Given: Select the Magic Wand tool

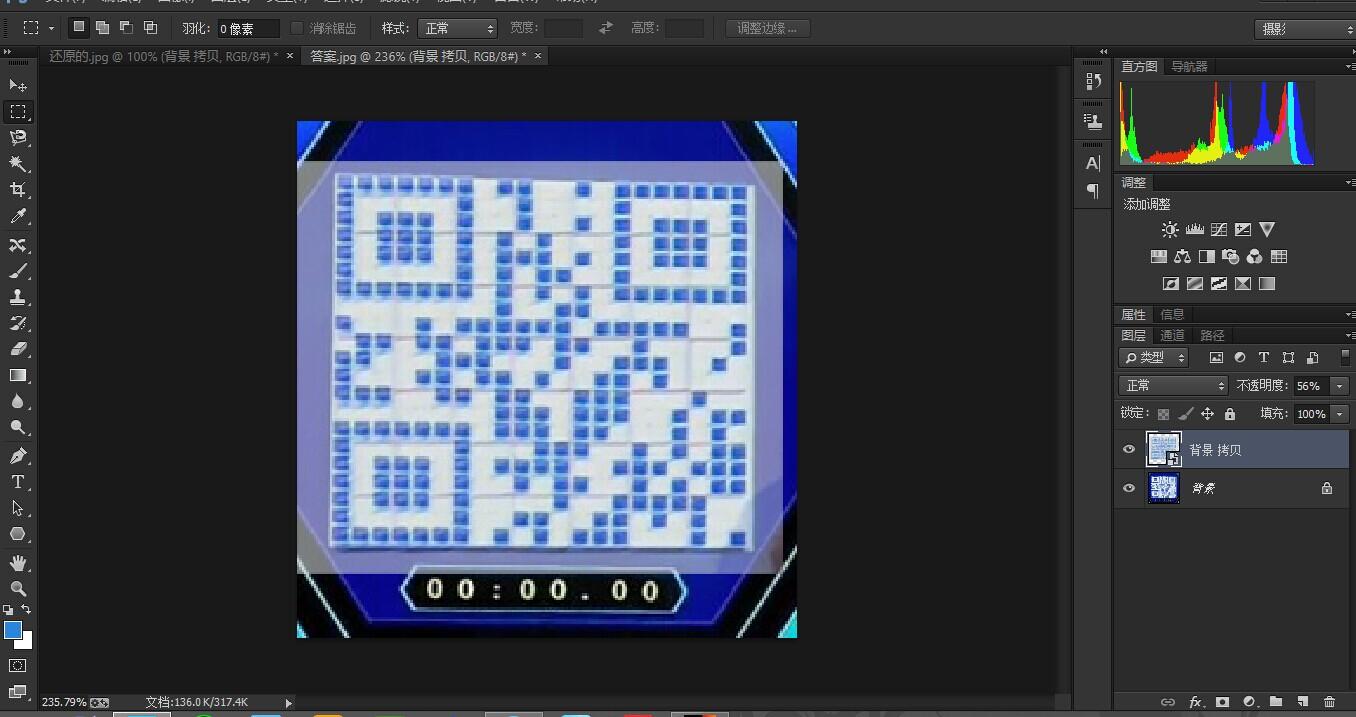Looking at the screenshot, I should click(x=18, y=164).
